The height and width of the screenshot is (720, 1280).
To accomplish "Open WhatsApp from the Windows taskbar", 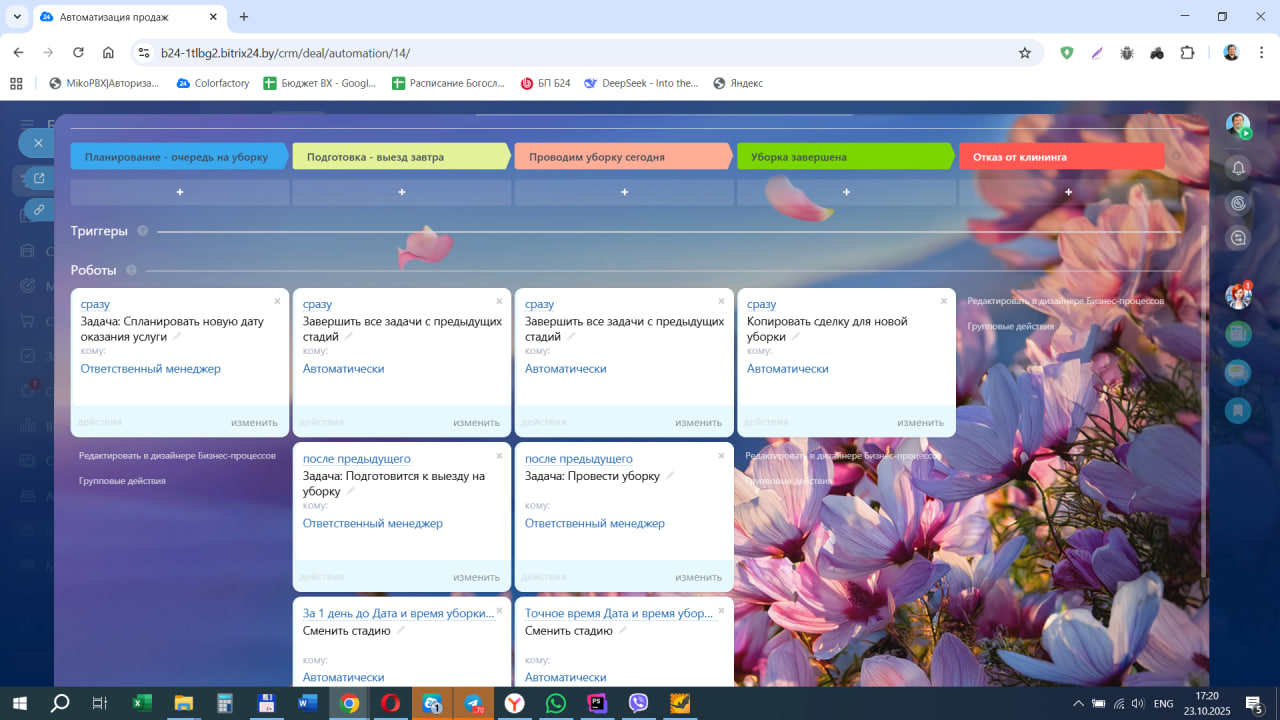I will pos(556,703).
